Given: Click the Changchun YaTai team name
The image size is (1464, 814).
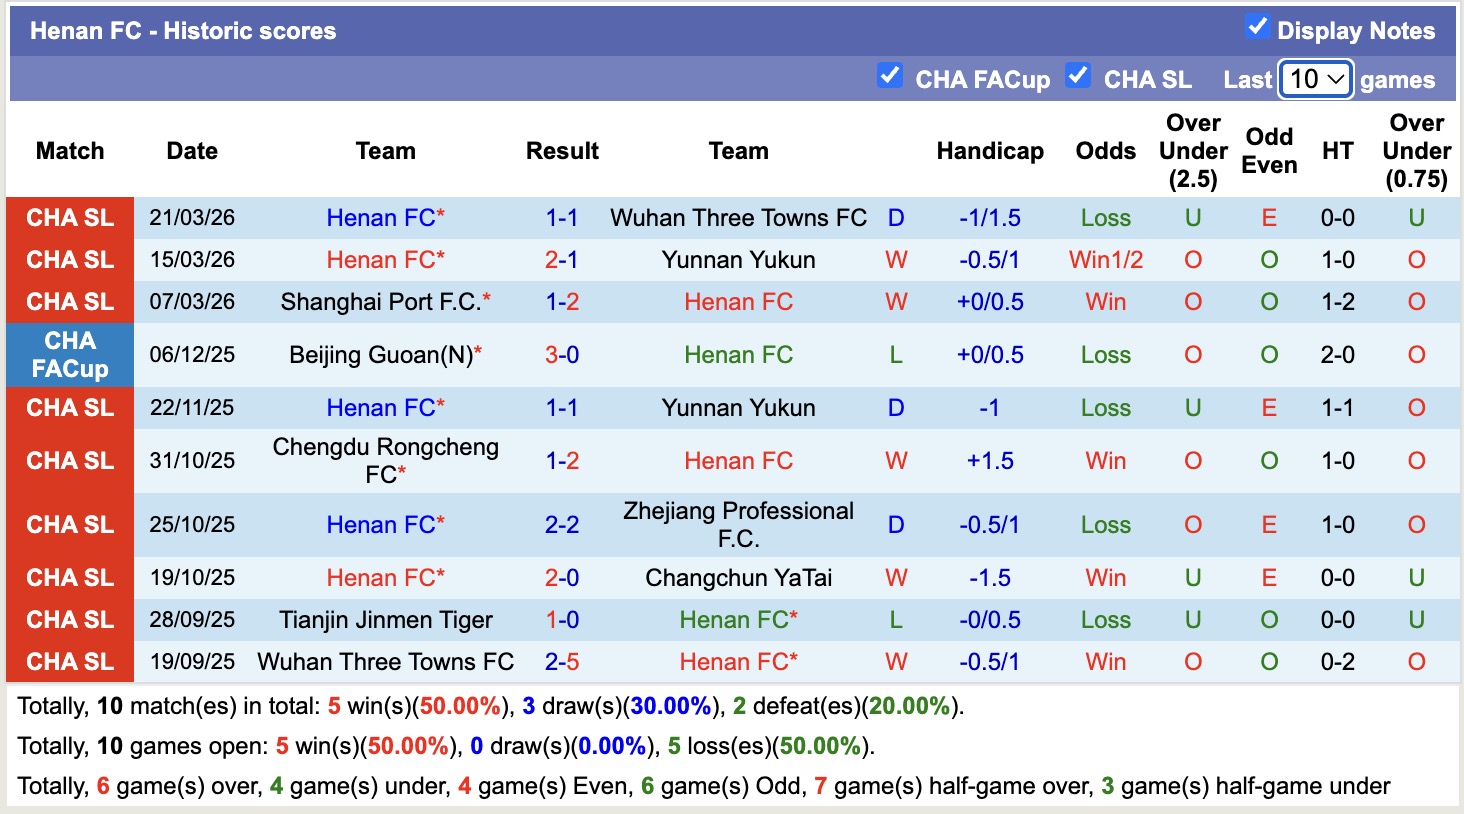Looking at the screenshot, I should 737,577.
